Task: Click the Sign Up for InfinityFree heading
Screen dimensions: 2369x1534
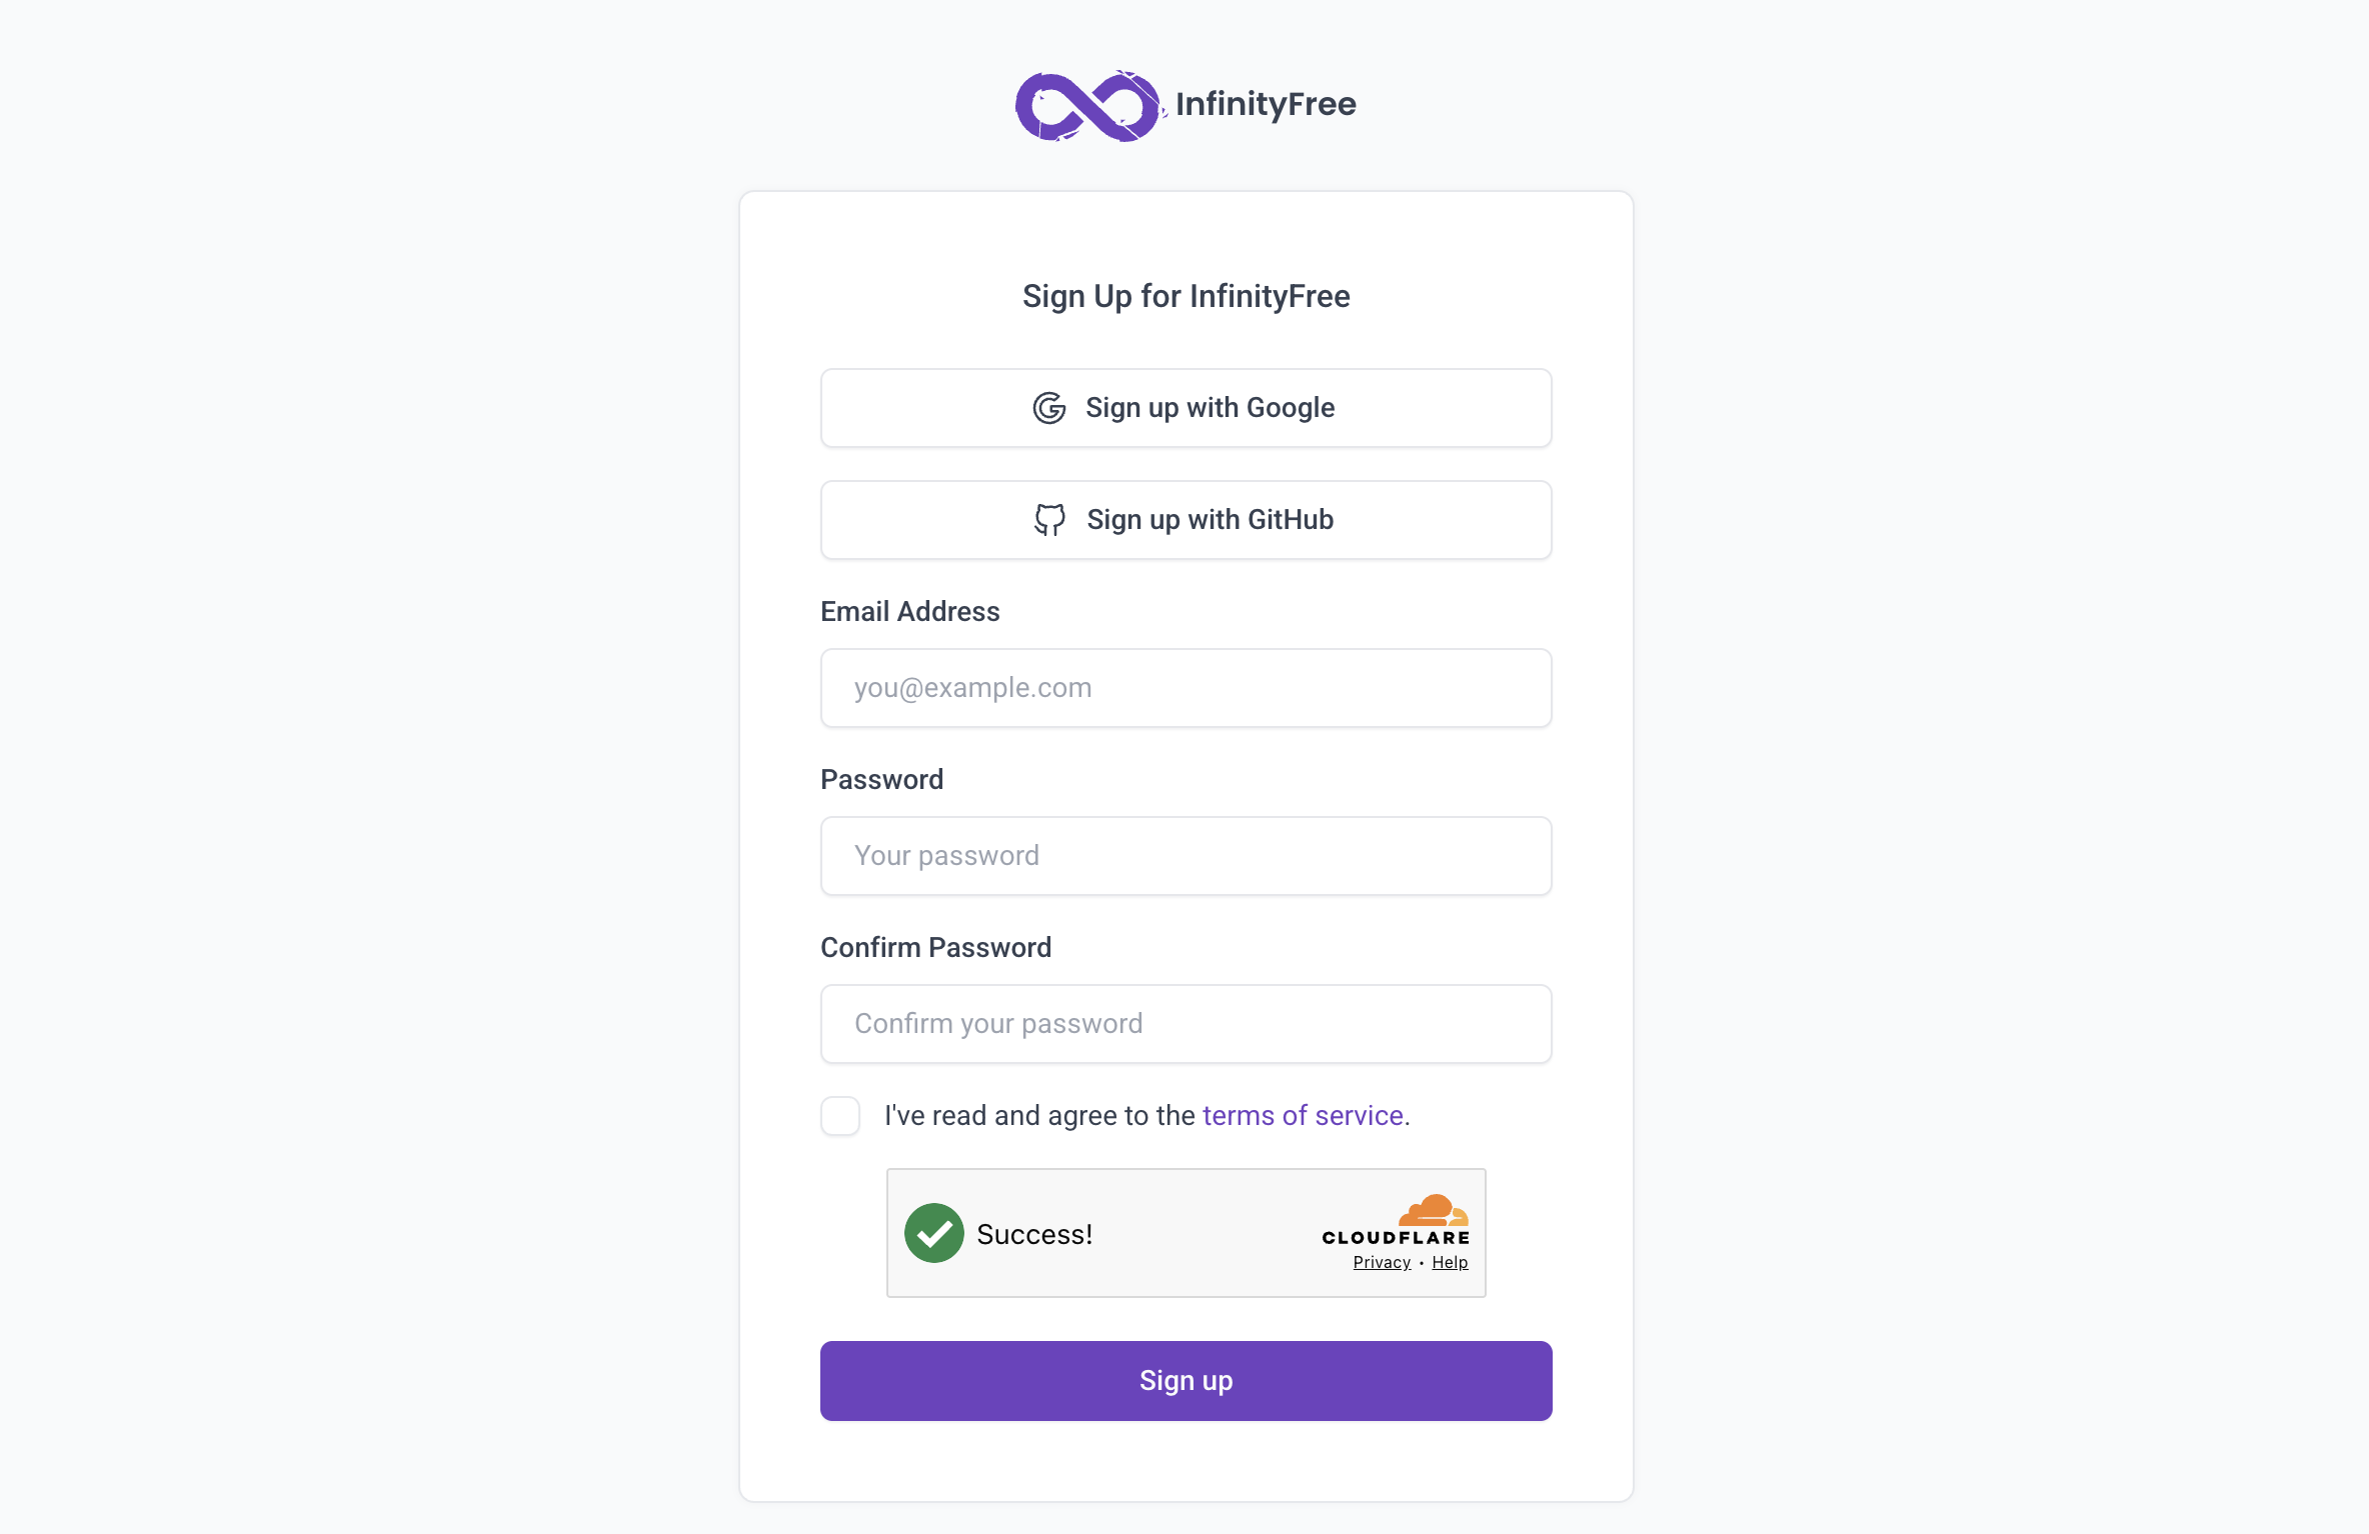Action: tap(1186, 296)
